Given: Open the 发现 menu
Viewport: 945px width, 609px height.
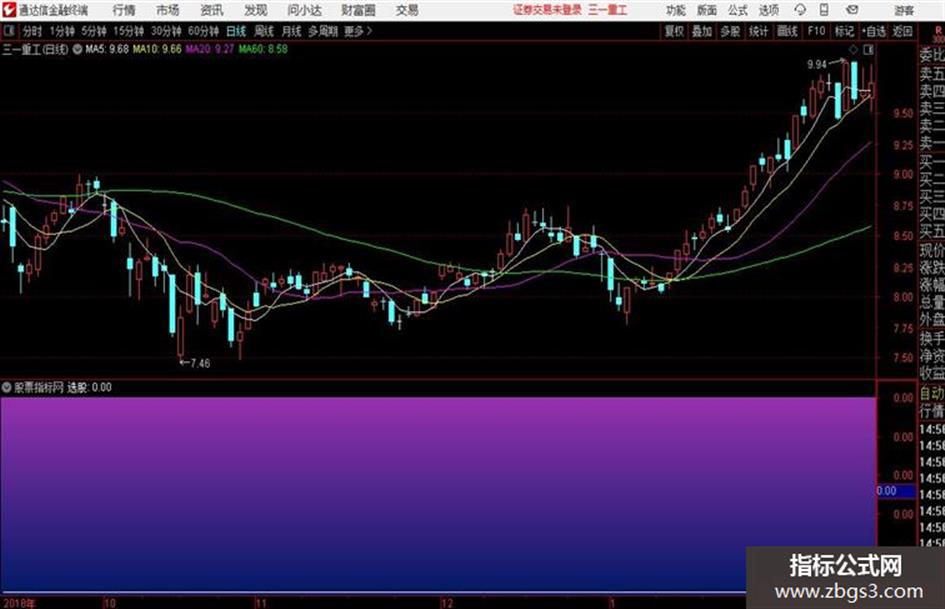Looking at the screenshot, I should point(256,10).
